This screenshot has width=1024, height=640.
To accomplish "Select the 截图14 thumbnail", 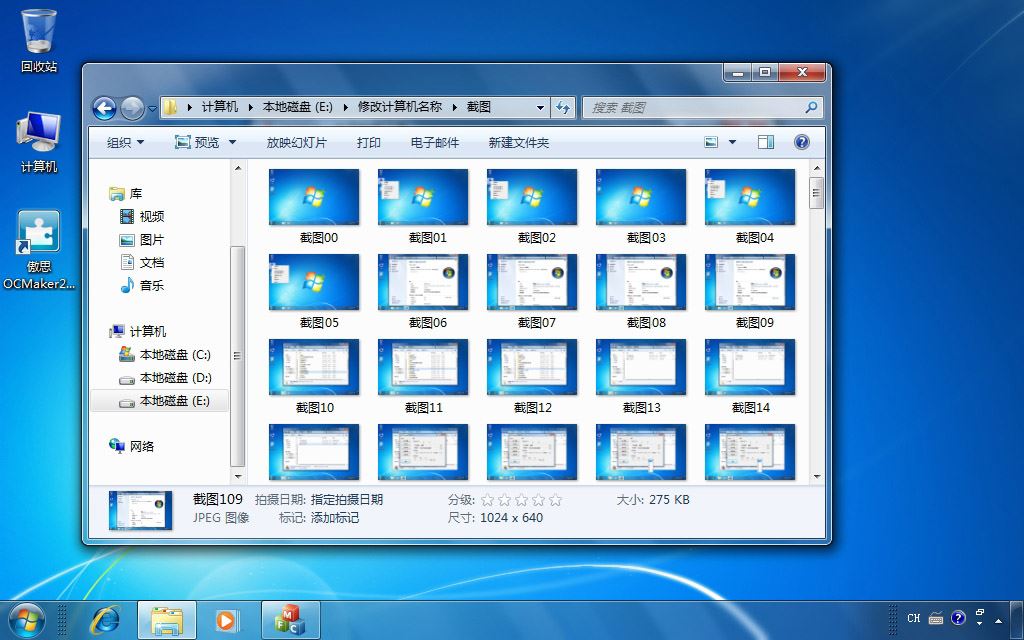I will click(750, 367).
